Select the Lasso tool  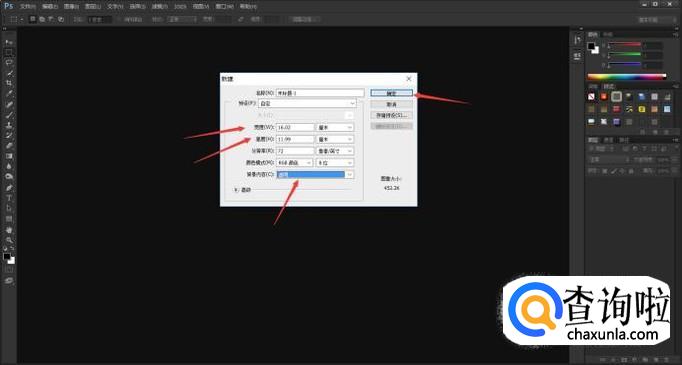[9, 63]
